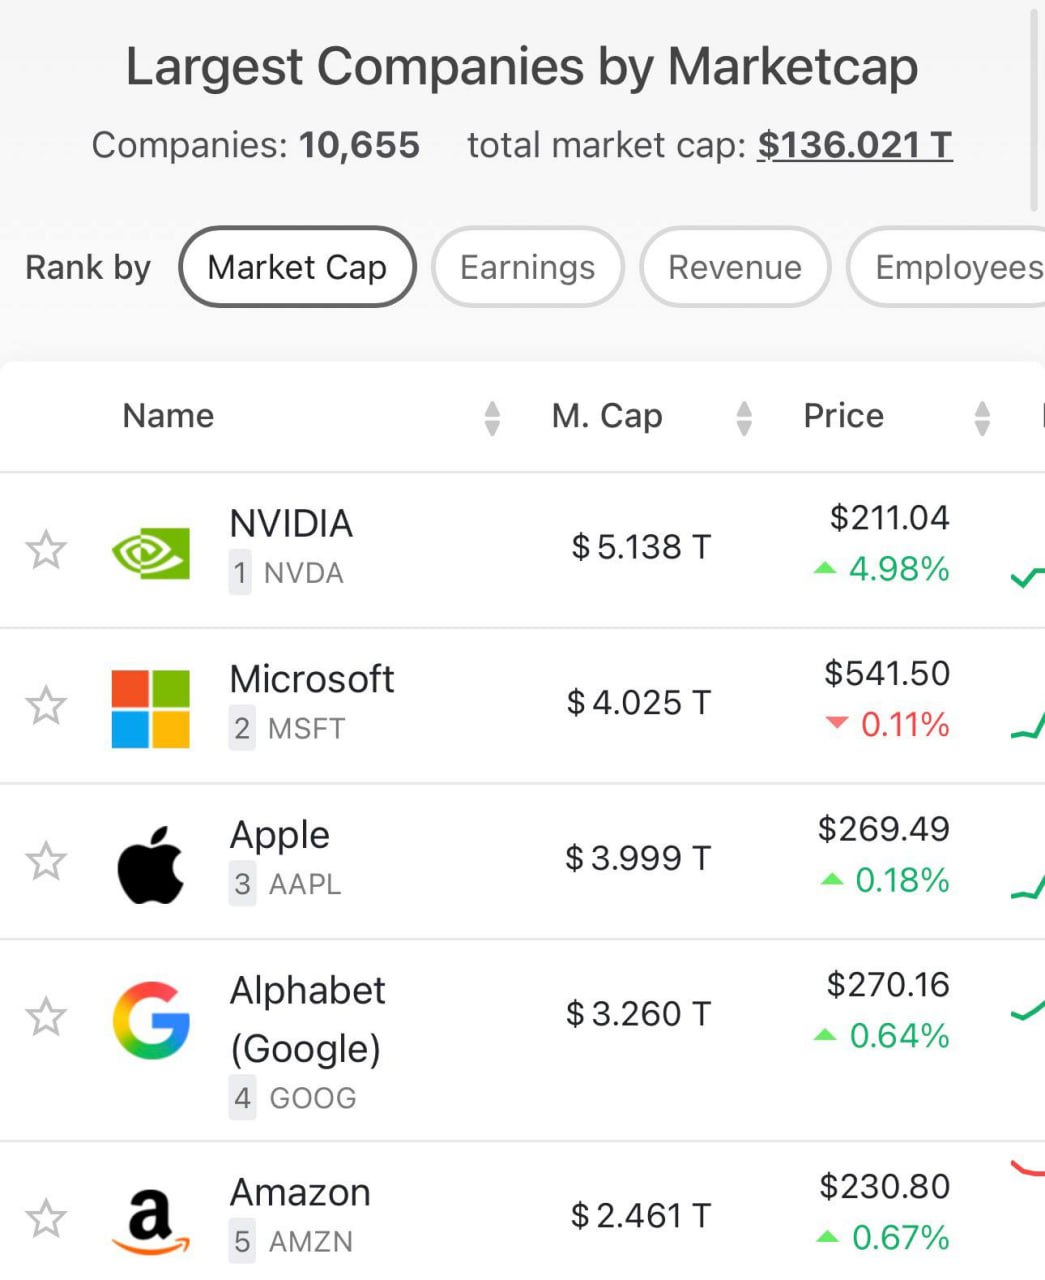Sort by M. Cap column arrows
This screenshot has height=1280, width=1045.
coord(743,417)
